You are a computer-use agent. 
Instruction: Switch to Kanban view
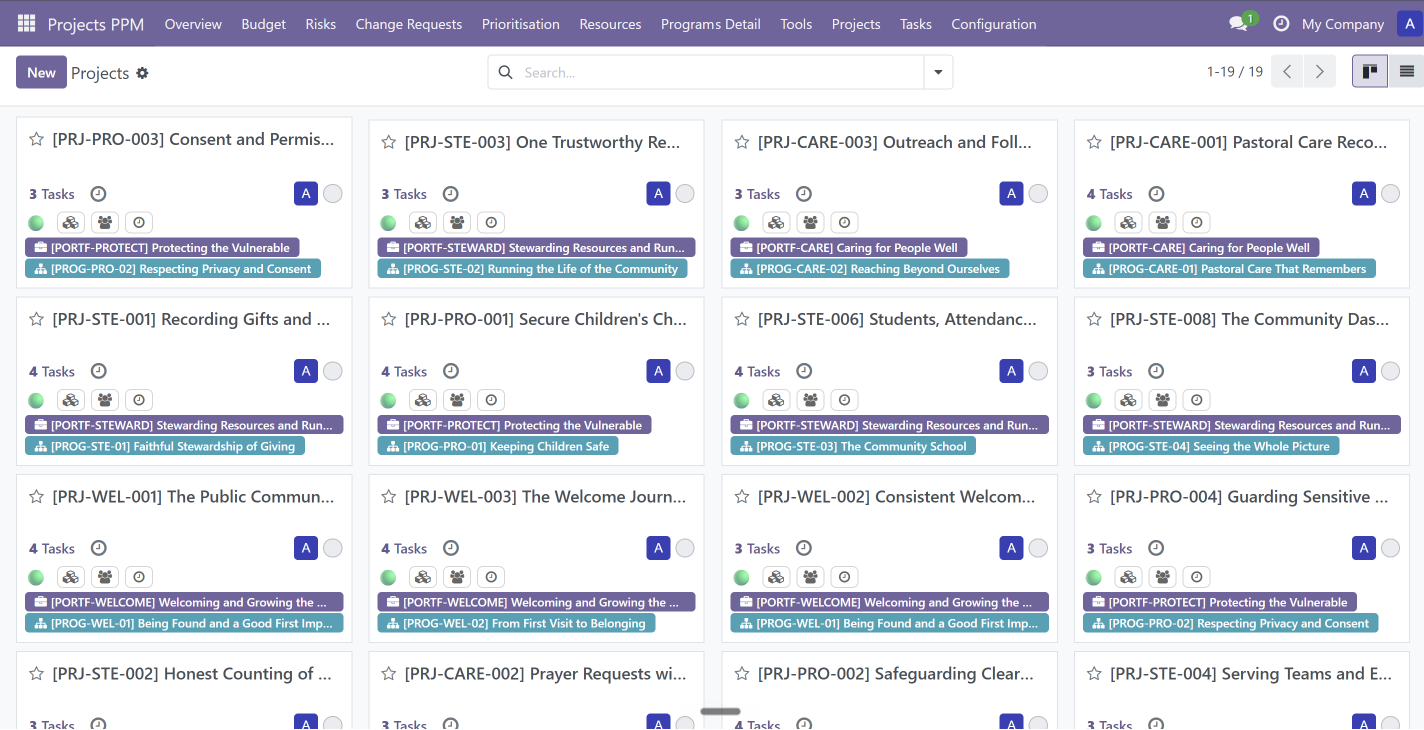tap(1370, 71)
